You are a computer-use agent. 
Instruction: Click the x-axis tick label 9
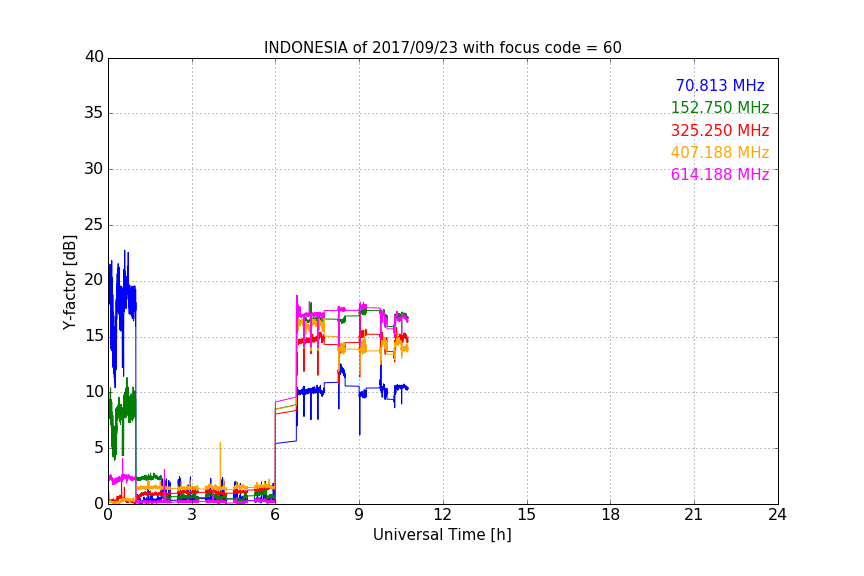point(359,515)
